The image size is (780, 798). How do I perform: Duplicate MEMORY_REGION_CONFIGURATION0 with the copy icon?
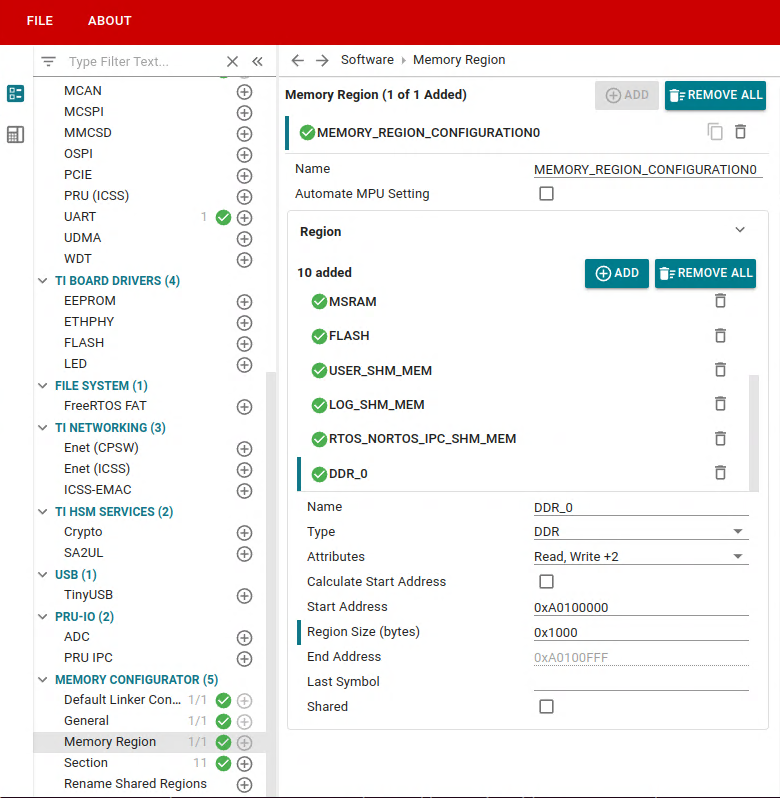point(714,132)
